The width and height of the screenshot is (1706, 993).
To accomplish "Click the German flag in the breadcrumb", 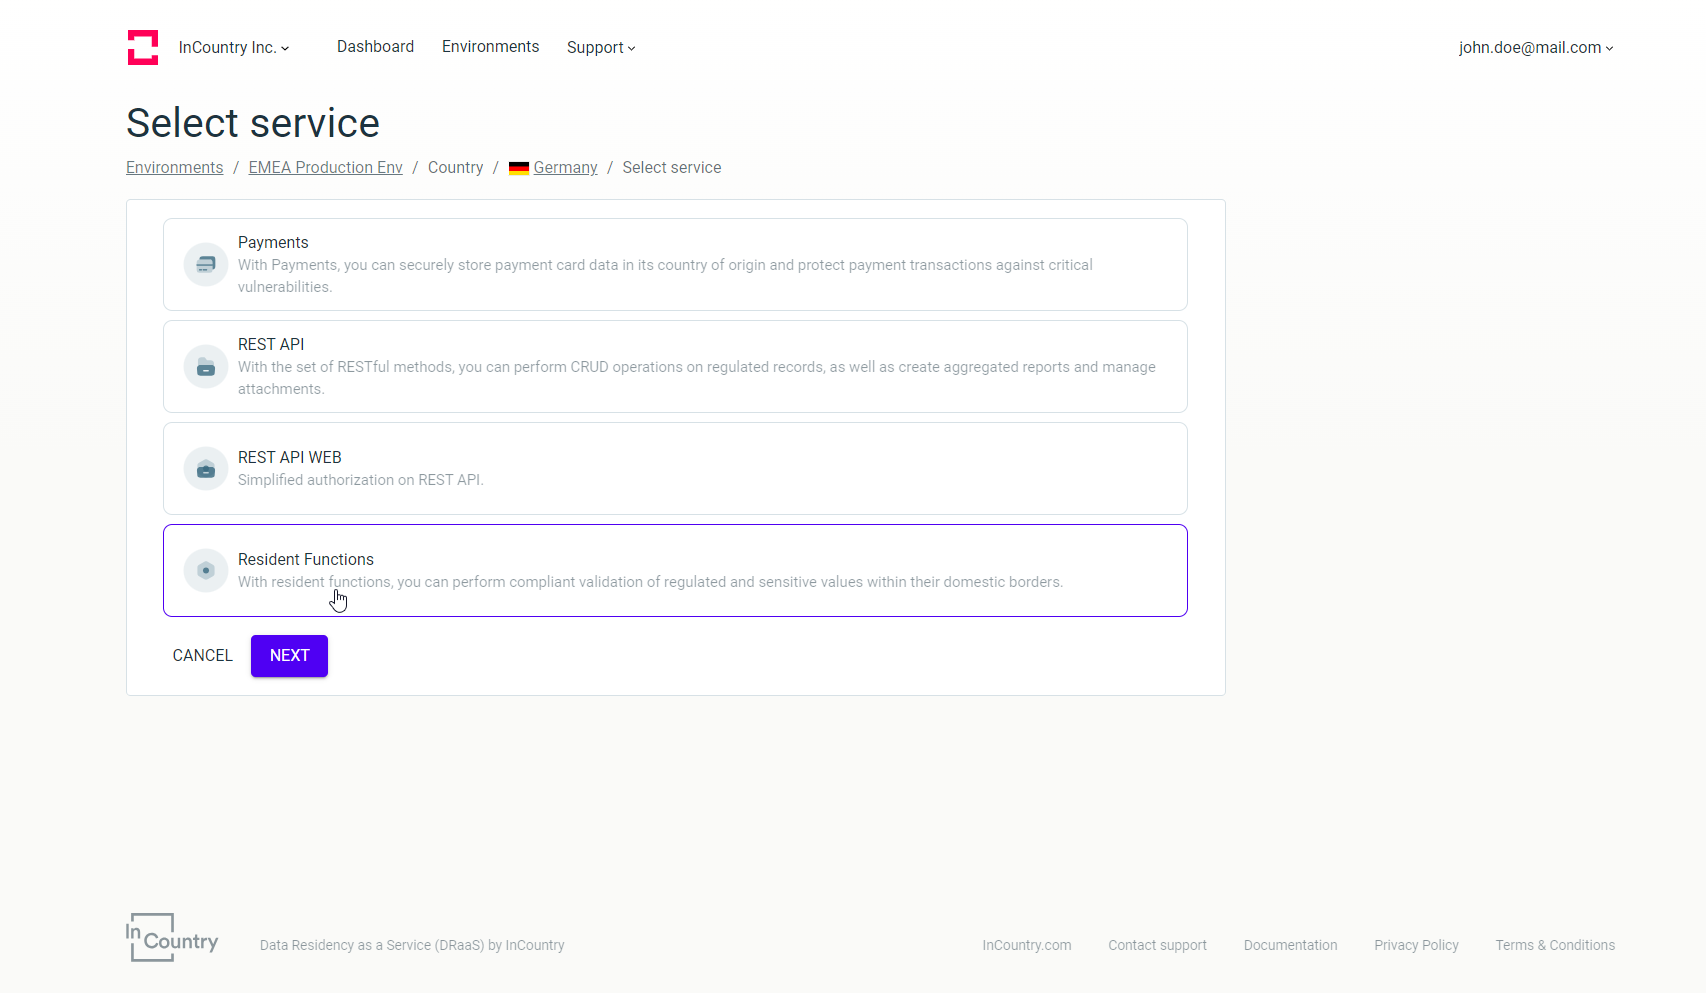I will click(518, 167).
